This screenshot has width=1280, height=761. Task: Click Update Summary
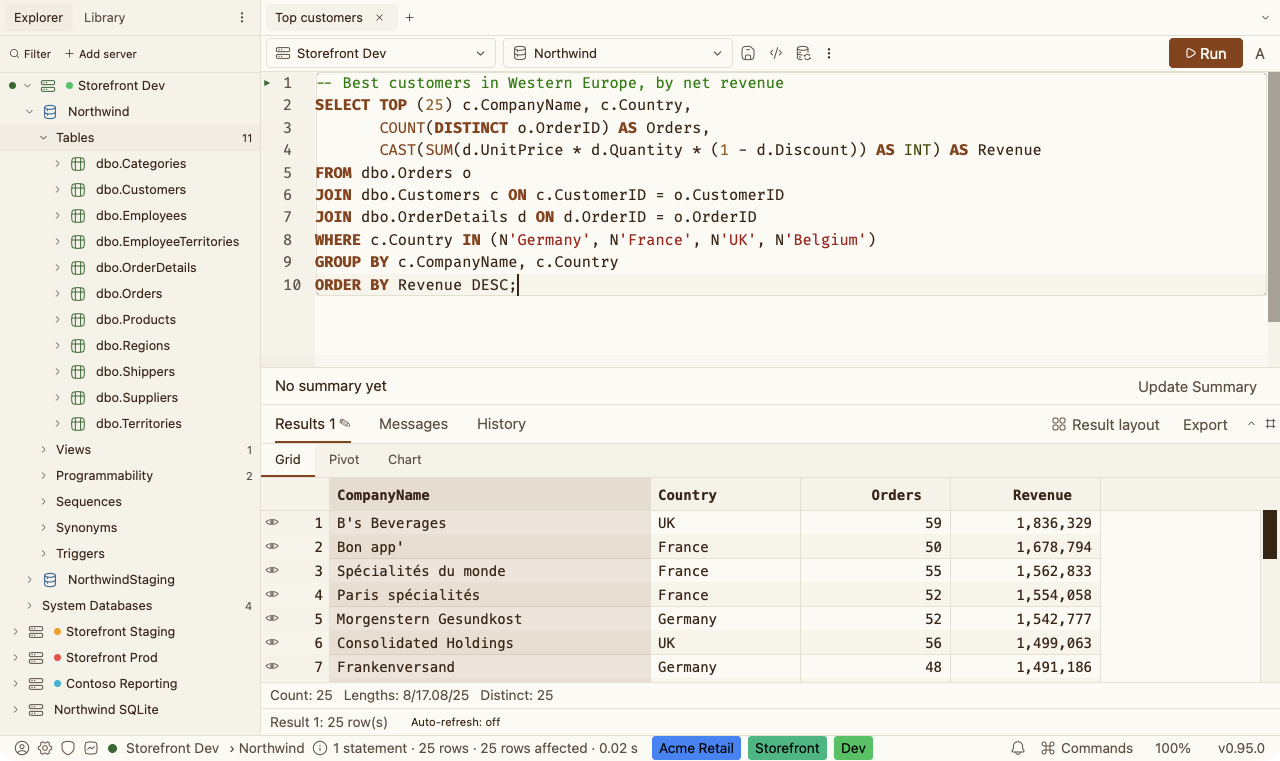[1197, 387]
